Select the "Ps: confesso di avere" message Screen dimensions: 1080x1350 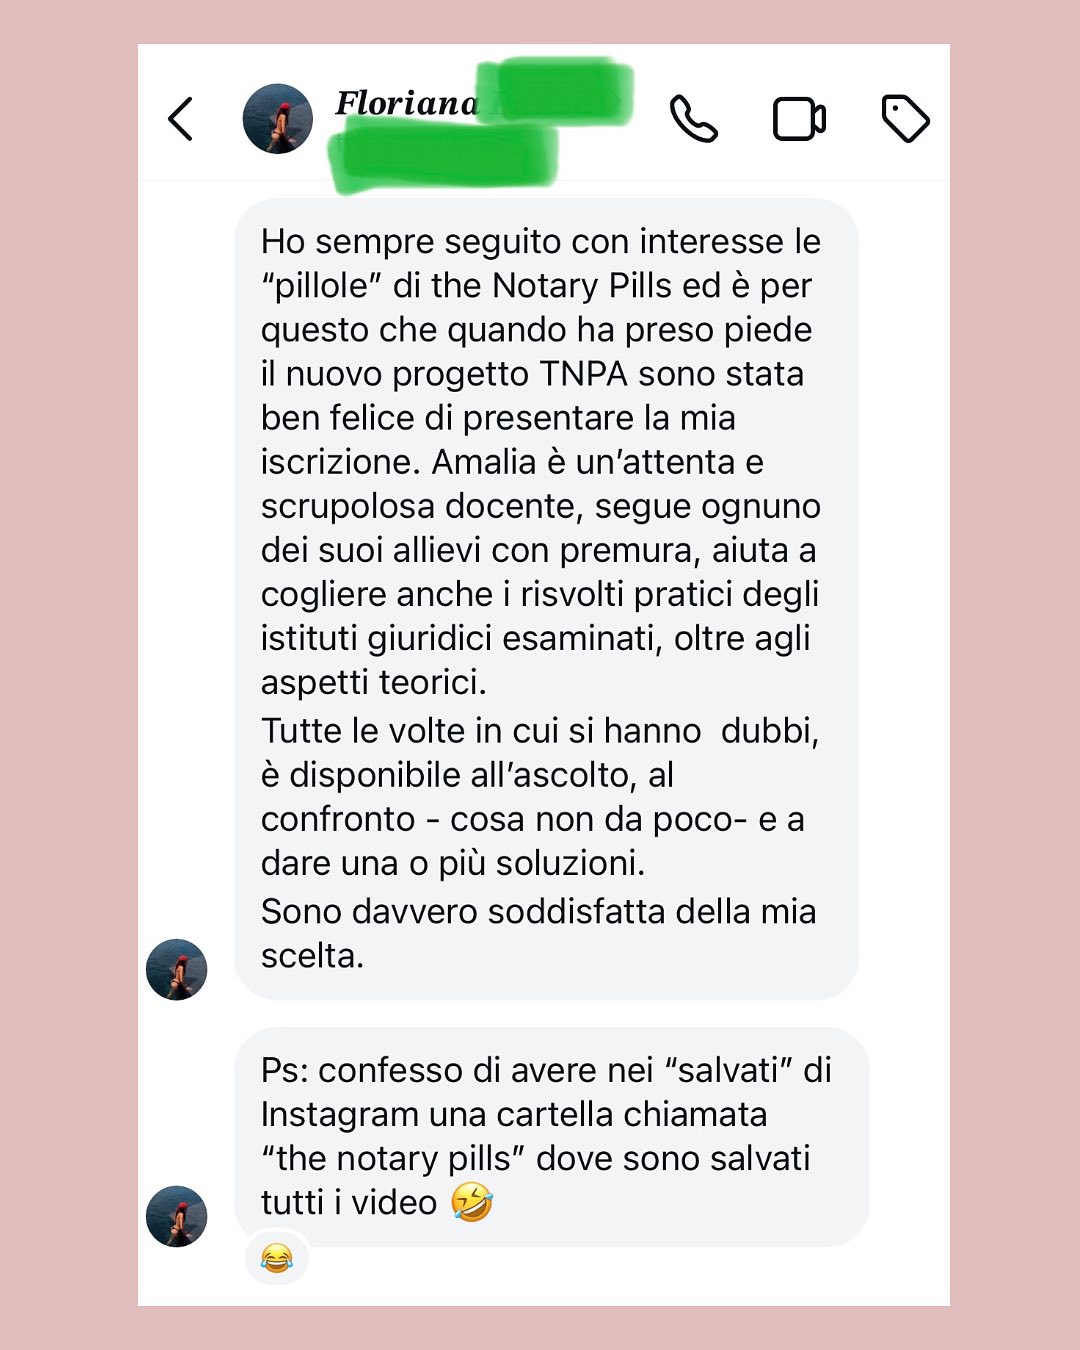(x=552, y=1137)
